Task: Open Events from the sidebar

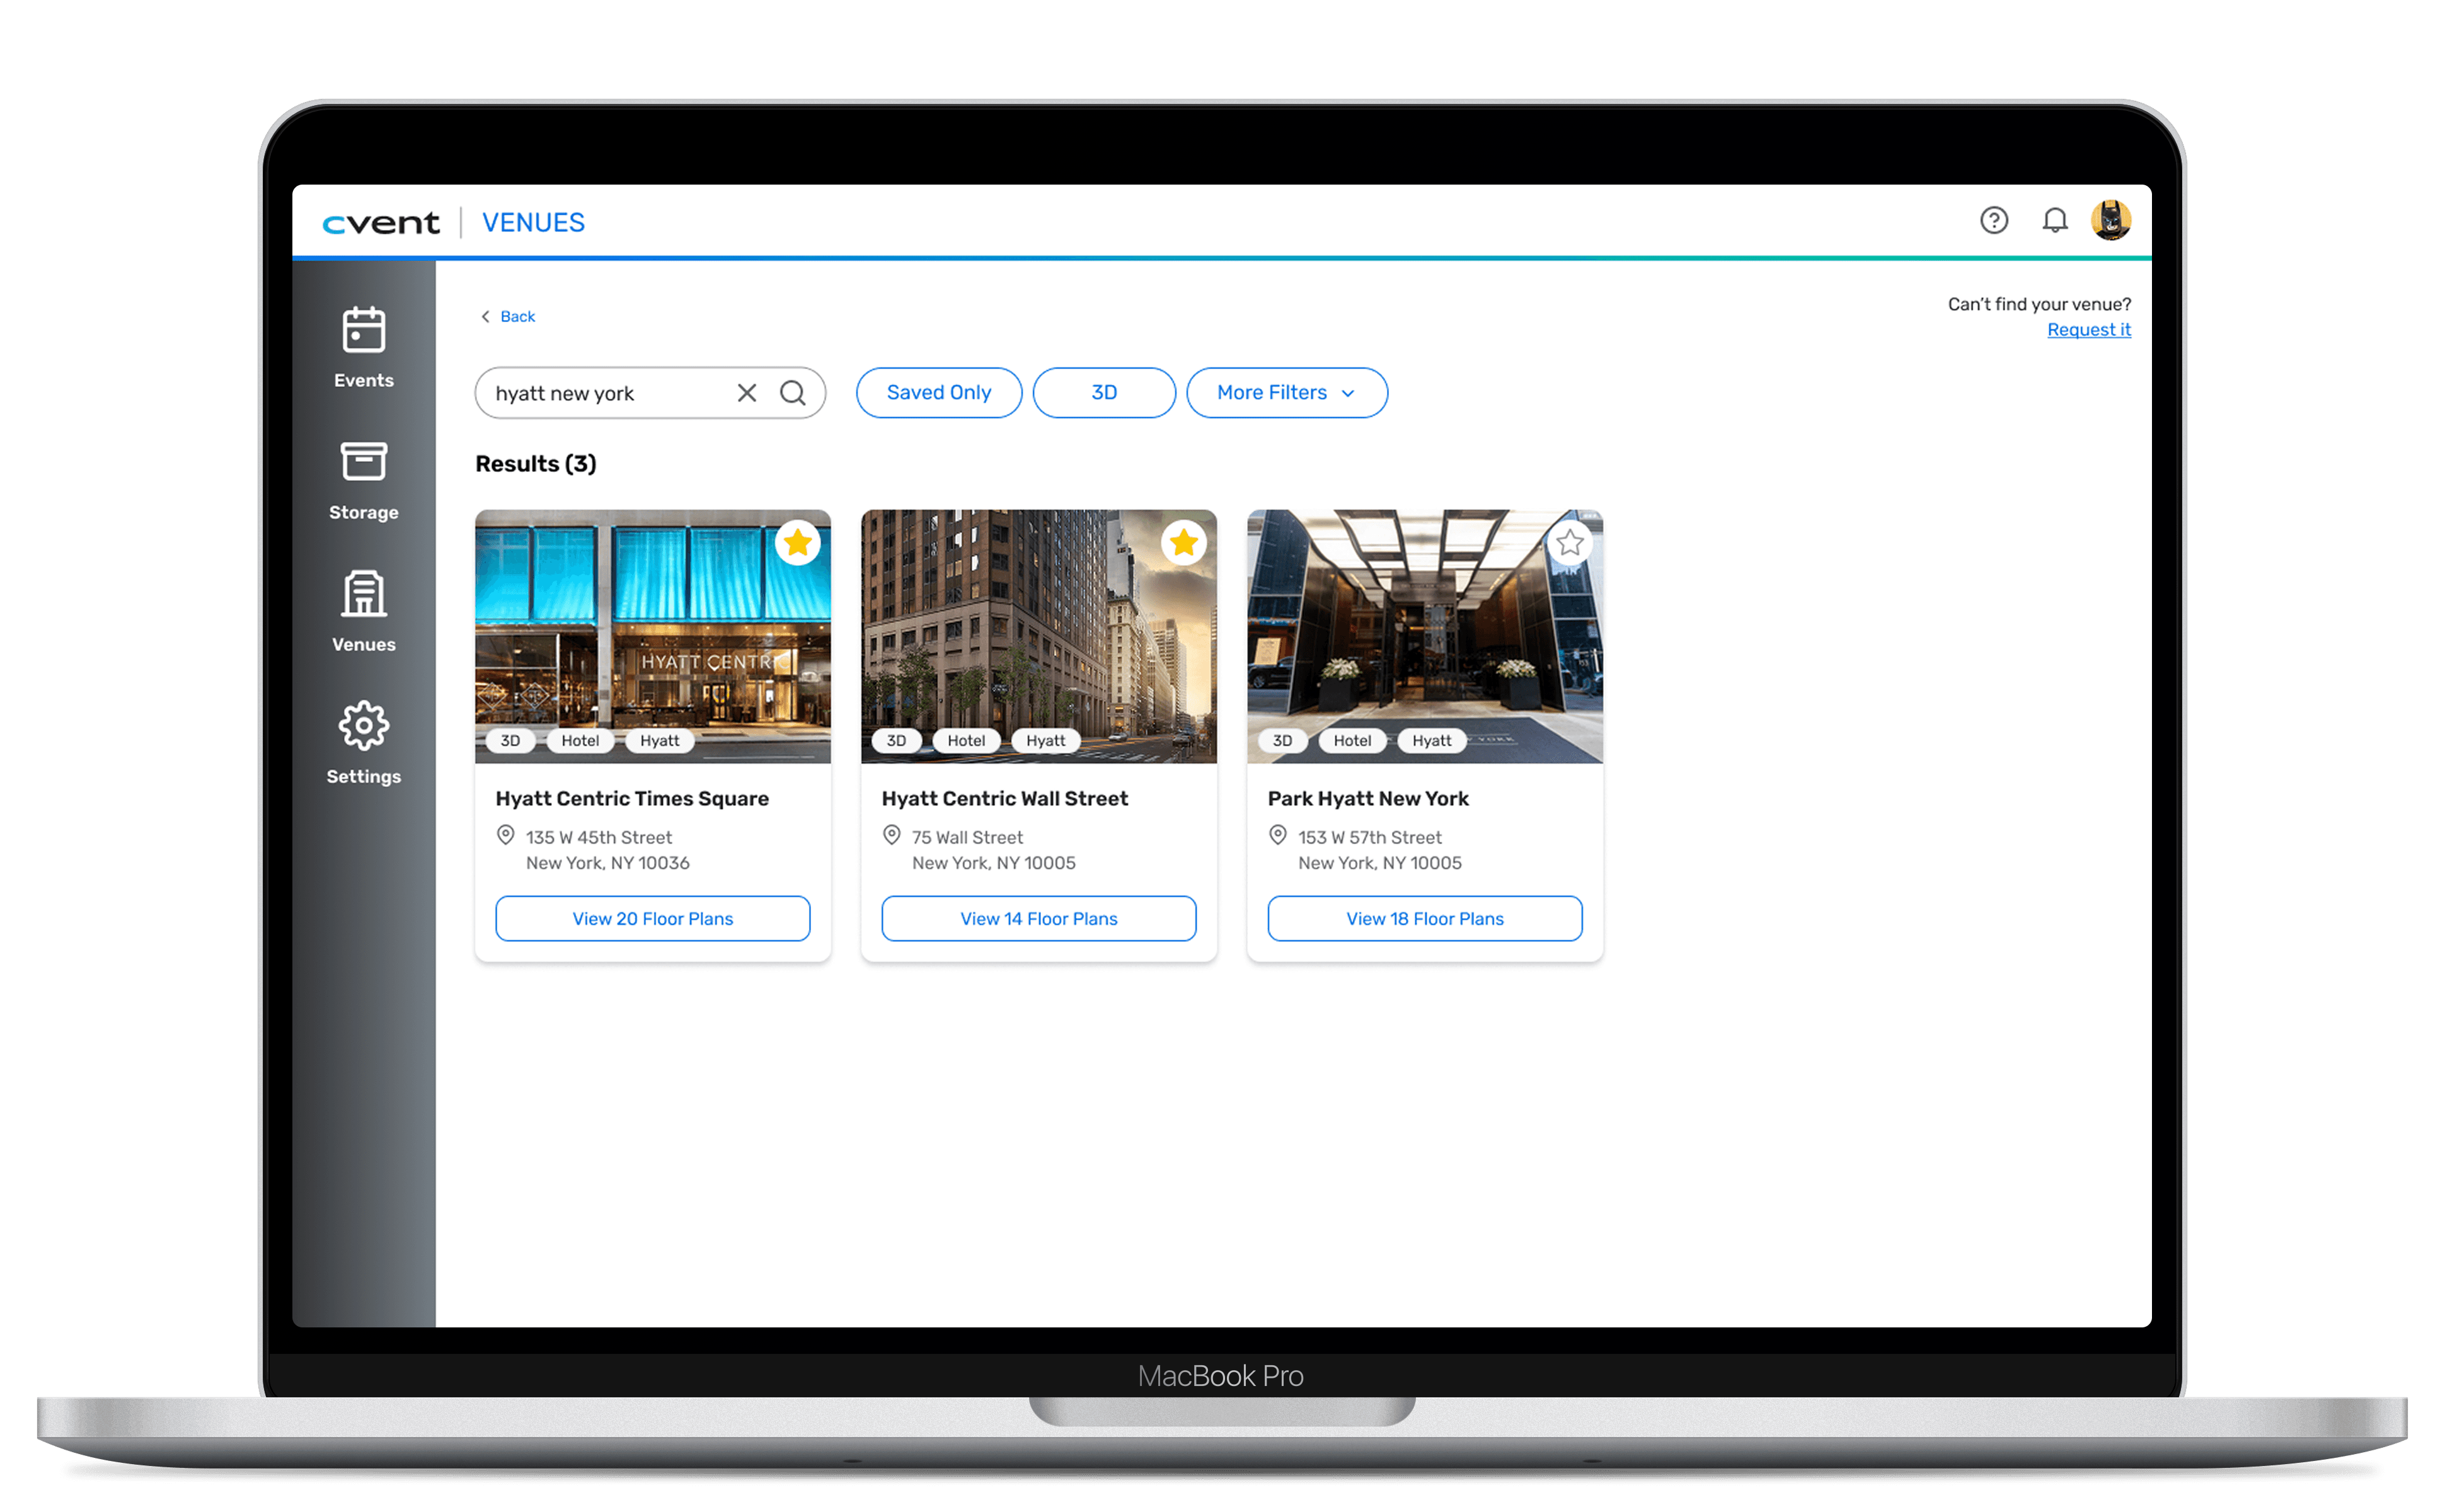Action: 363,348
